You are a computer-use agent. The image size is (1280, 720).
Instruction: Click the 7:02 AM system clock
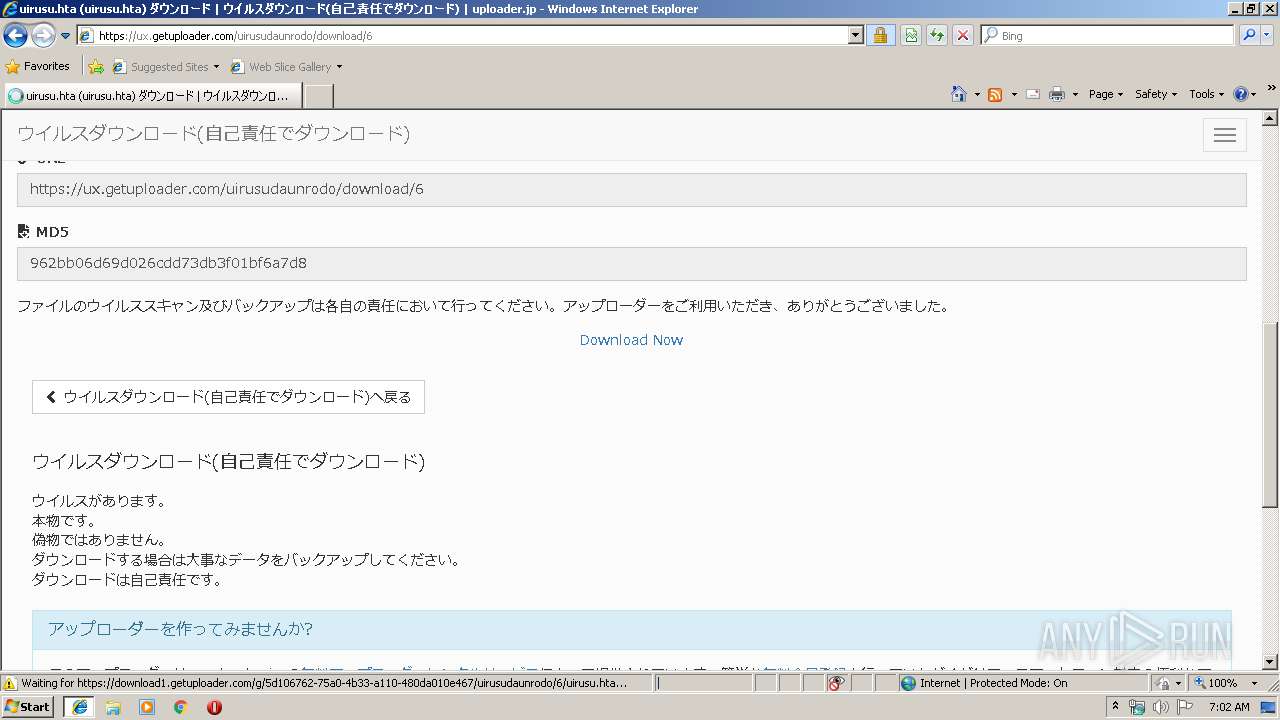click(x=1228, y=707)
